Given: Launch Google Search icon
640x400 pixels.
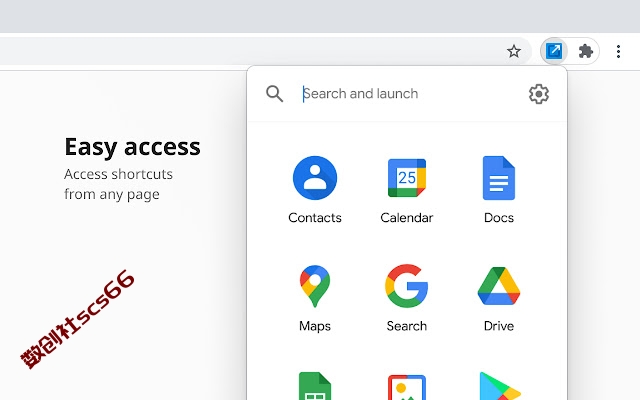Looking at the screenshot, I should click(x=407, y=286).
